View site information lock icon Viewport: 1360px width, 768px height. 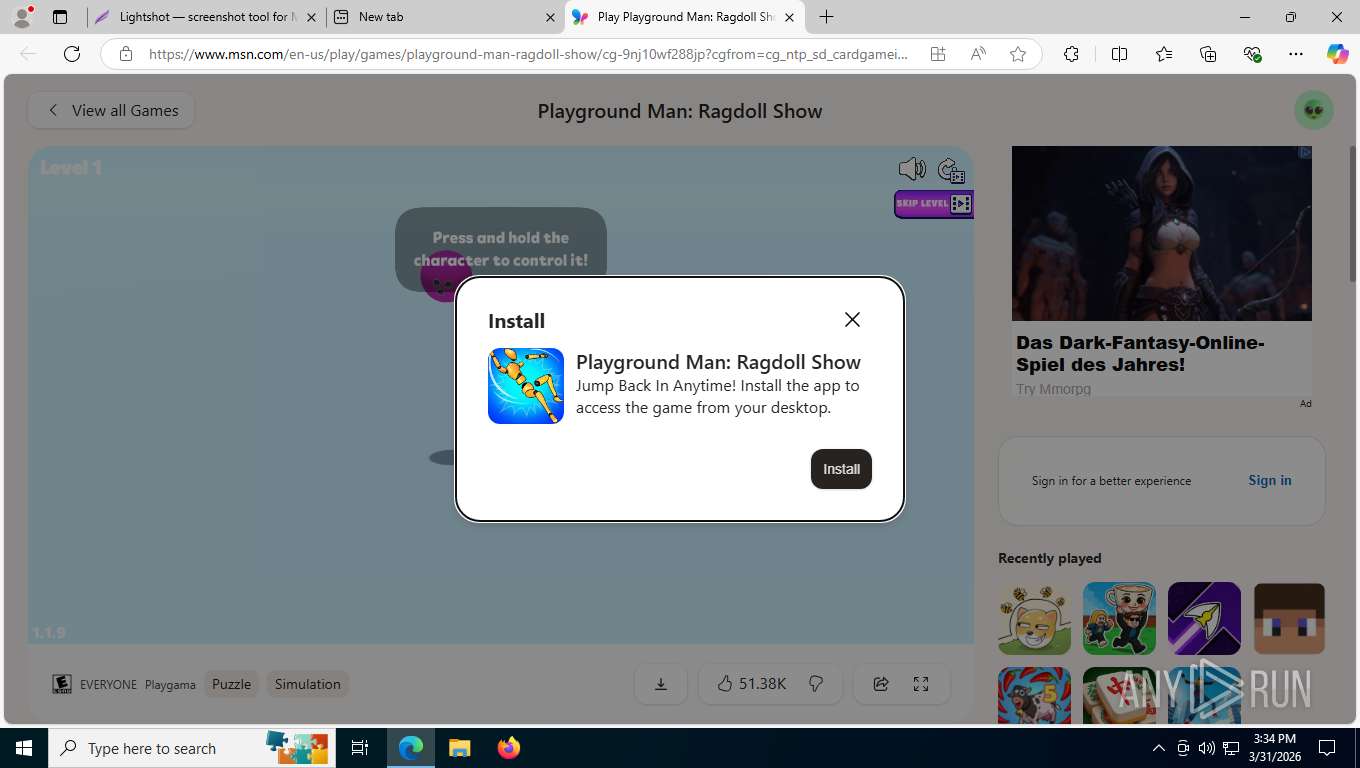tap(125, 54)
